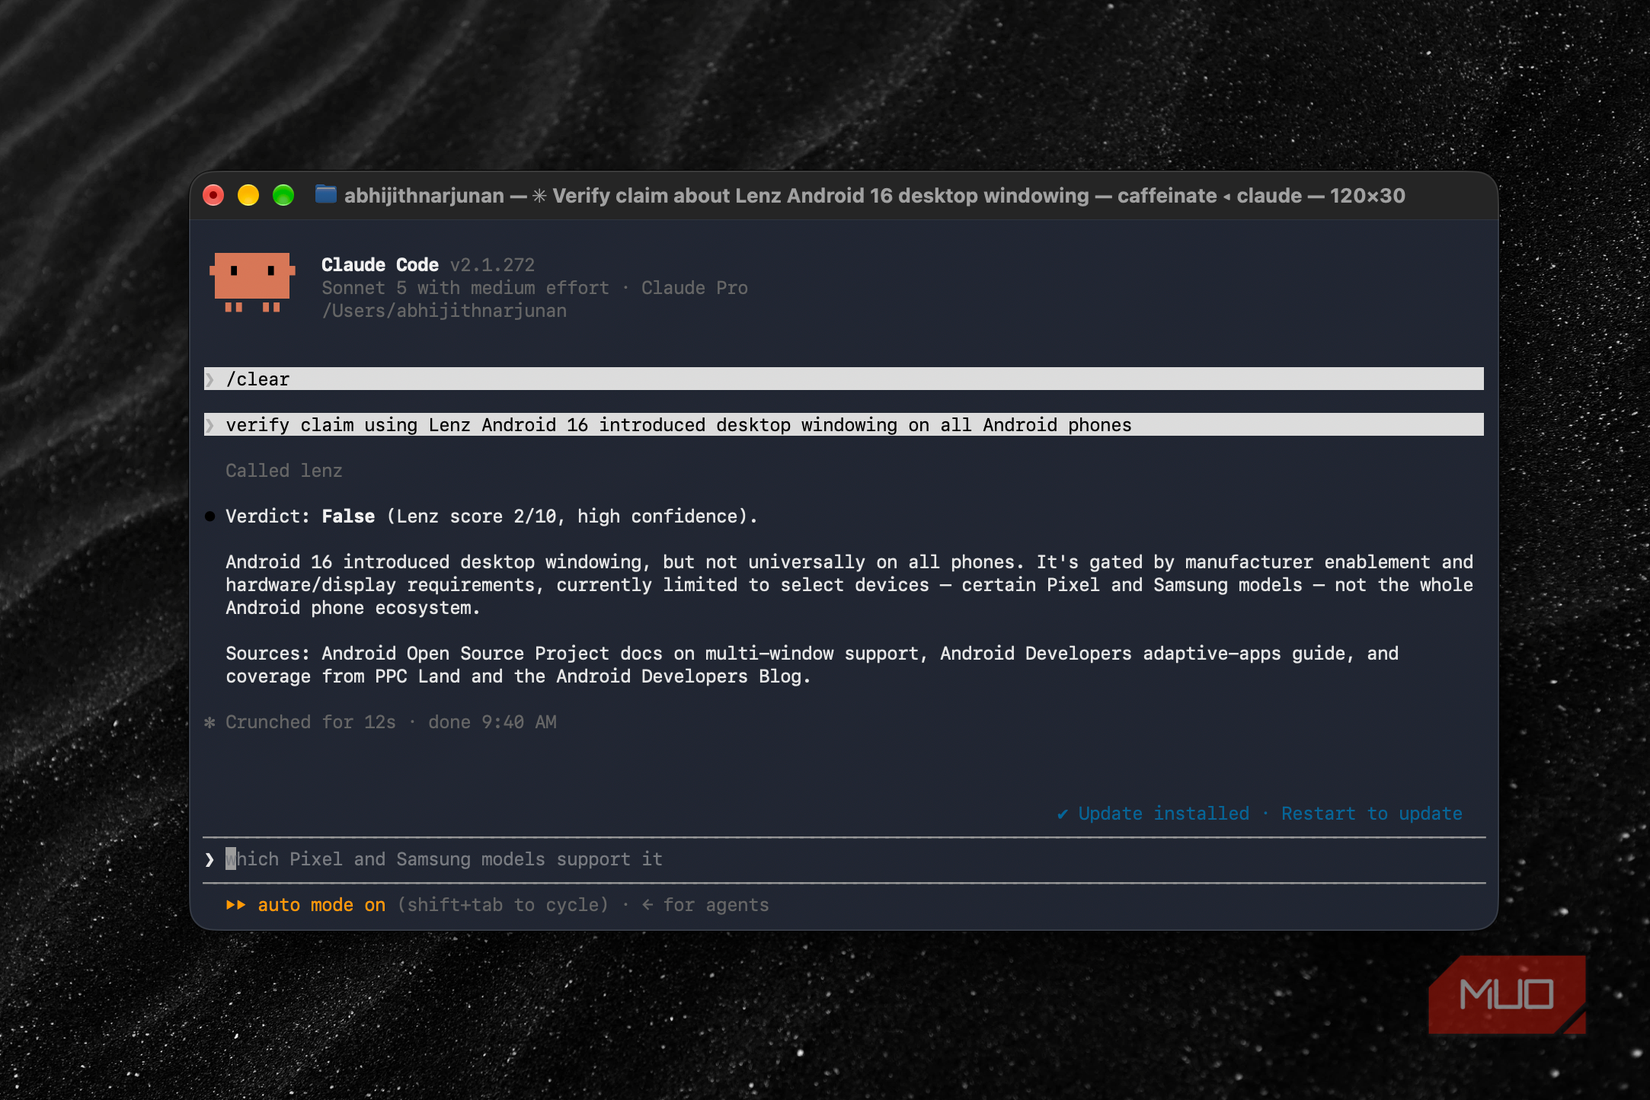Click the yellow minimize window button
The image size is (1650, 1100).
(248, 195)
